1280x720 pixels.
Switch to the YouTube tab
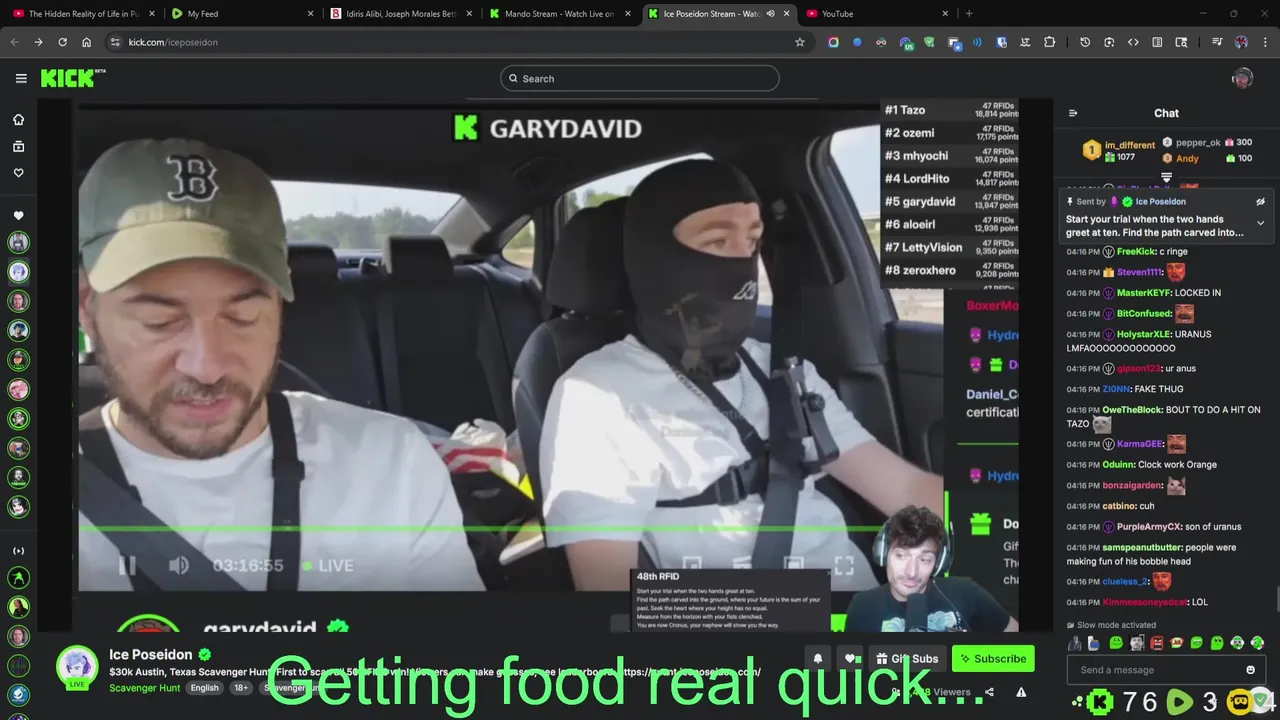tap(878, 14)
